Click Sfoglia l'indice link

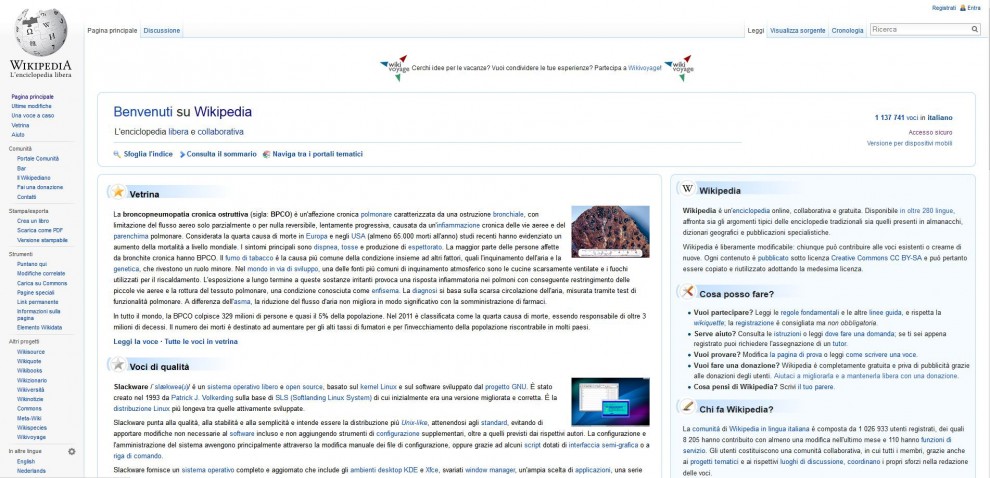pyautogui.click(x=148, y=154)
